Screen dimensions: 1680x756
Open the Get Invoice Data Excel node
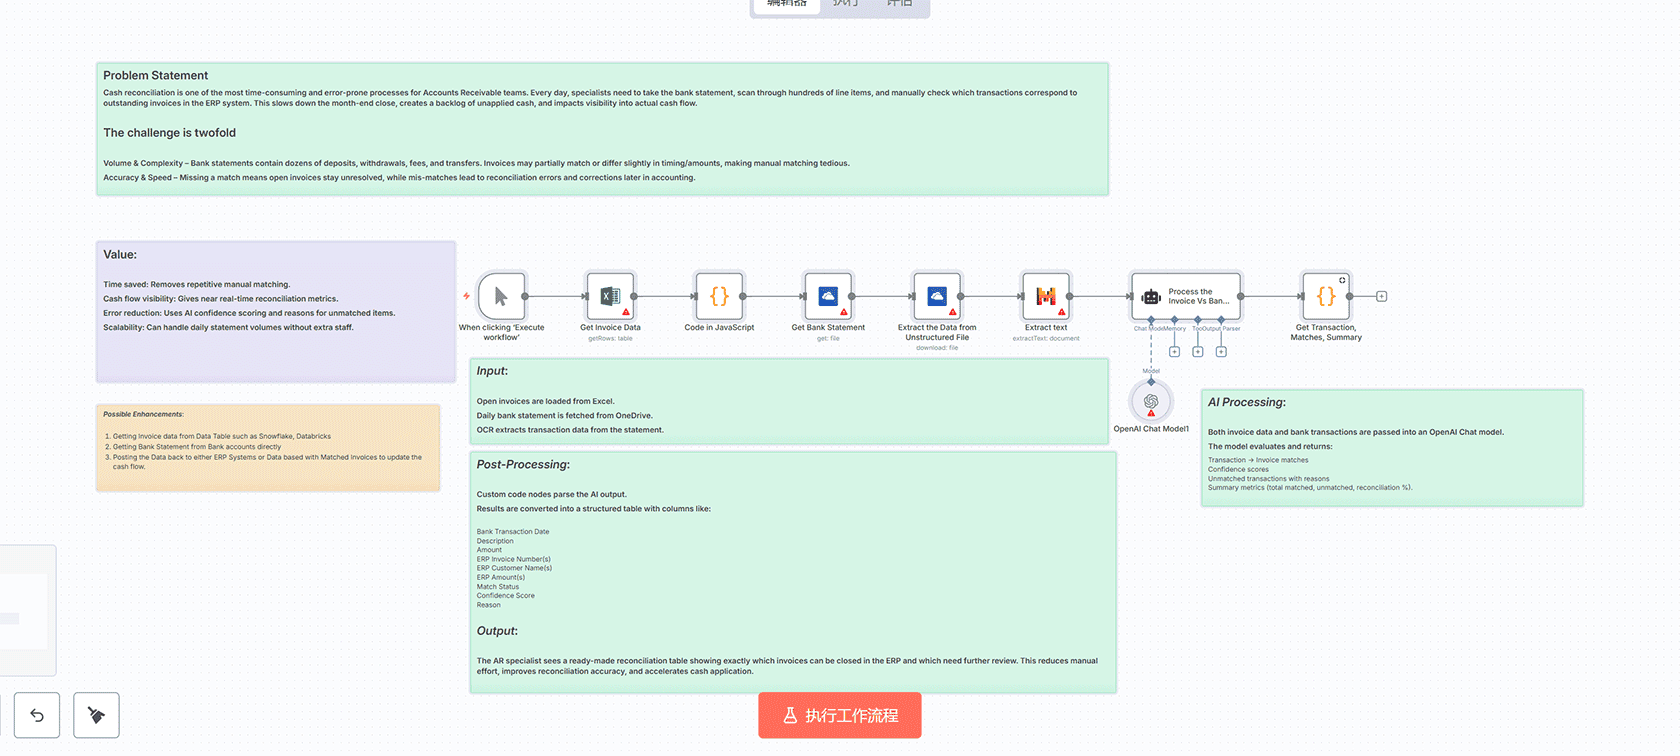610,297
